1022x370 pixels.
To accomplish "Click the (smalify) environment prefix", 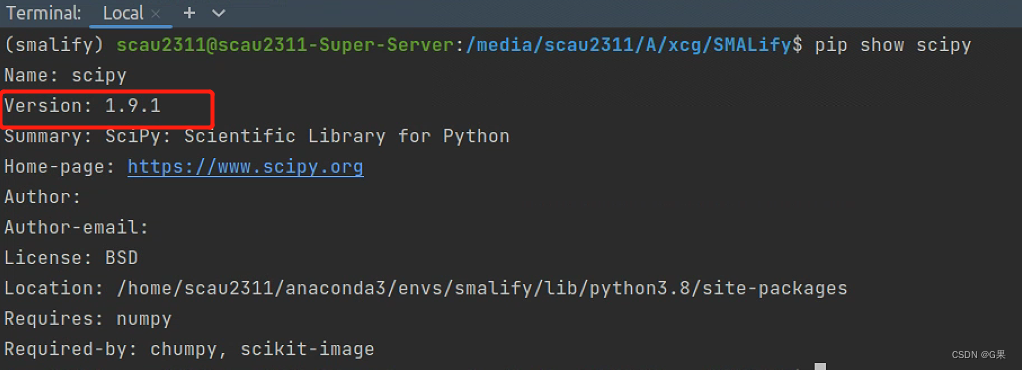I will pyautogui.click(x=54, y=46).
